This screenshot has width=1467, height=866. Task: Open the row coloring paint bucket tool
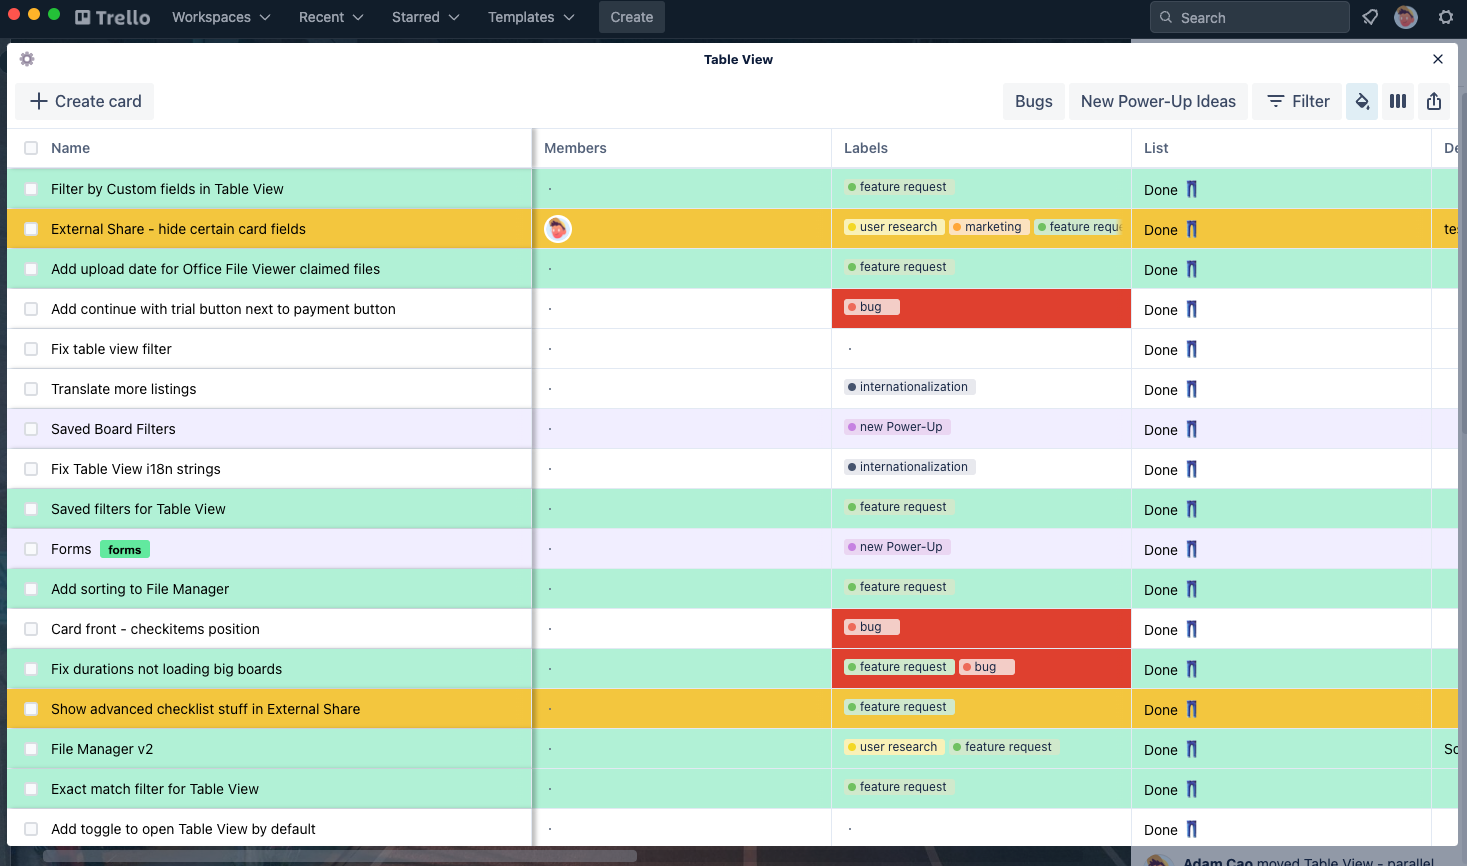coord(1362,101)
